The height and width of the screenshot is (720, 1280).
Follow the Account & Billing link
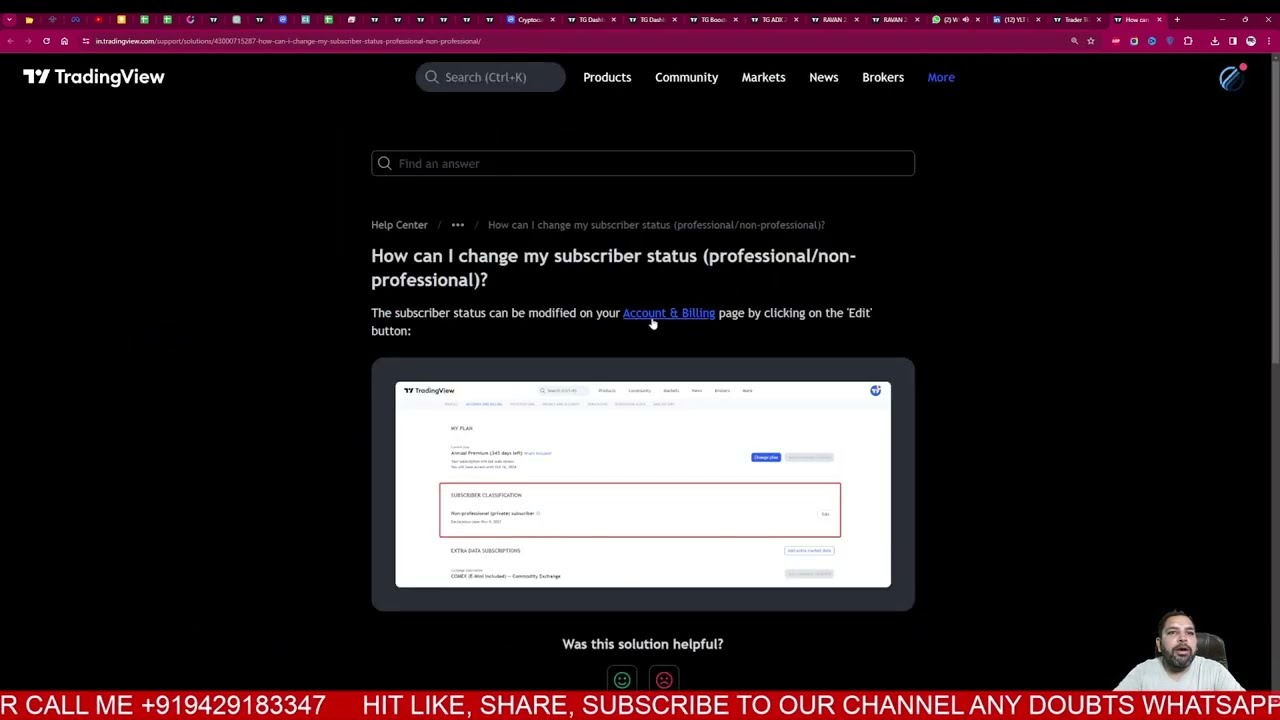(x=669, y=313)
